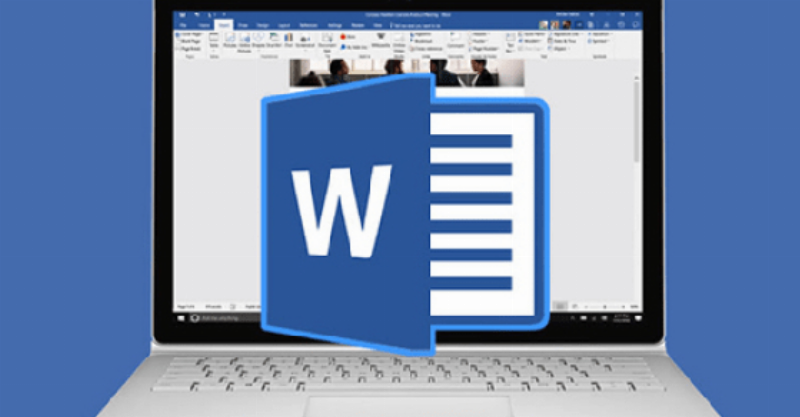Image resolution: width=800 pixels, height=417 pixels.
Task: Switch to the Home ribbon tab
Action: click(x=204, y=26)
